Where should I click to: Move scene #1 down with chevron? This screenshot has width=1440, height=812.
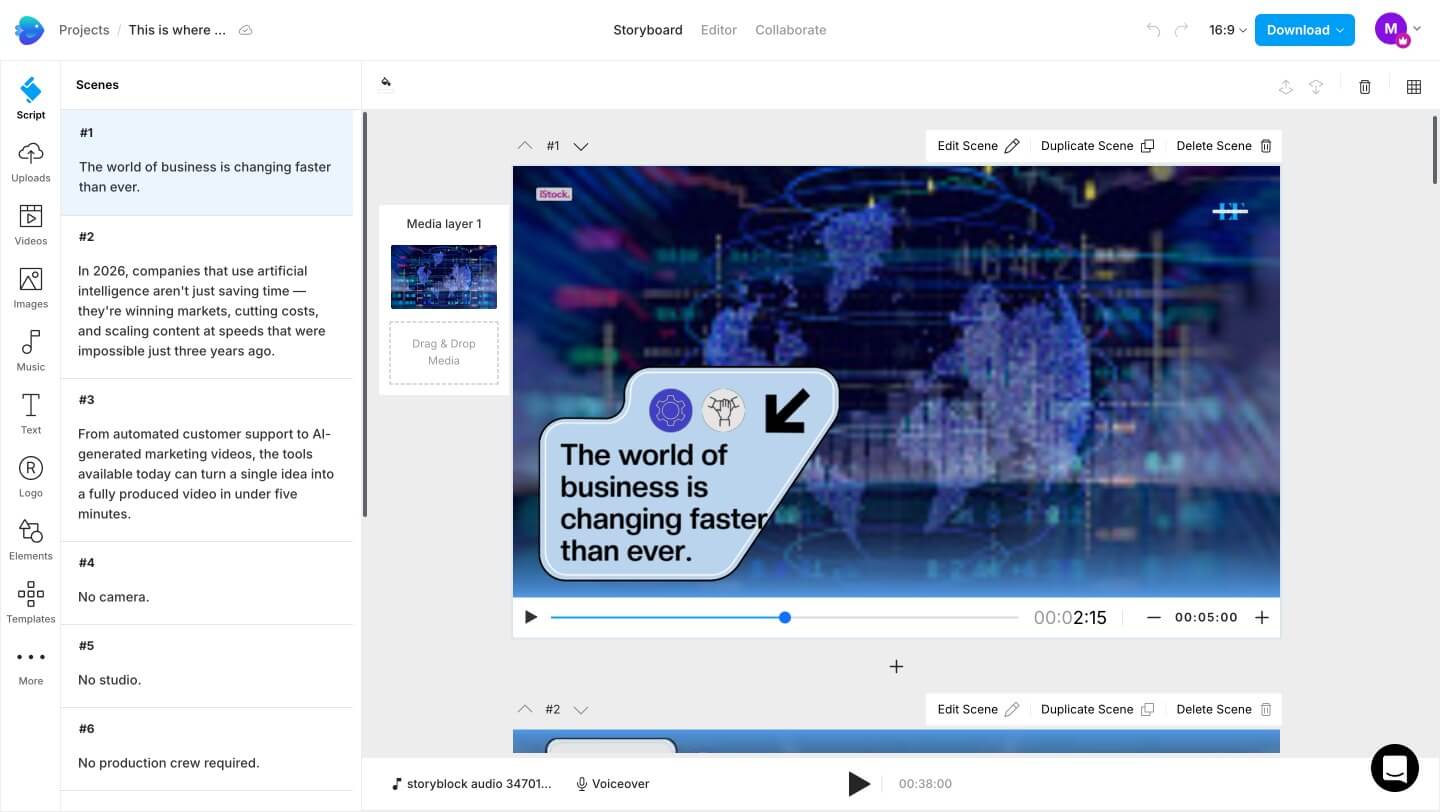tap(580, 146)
